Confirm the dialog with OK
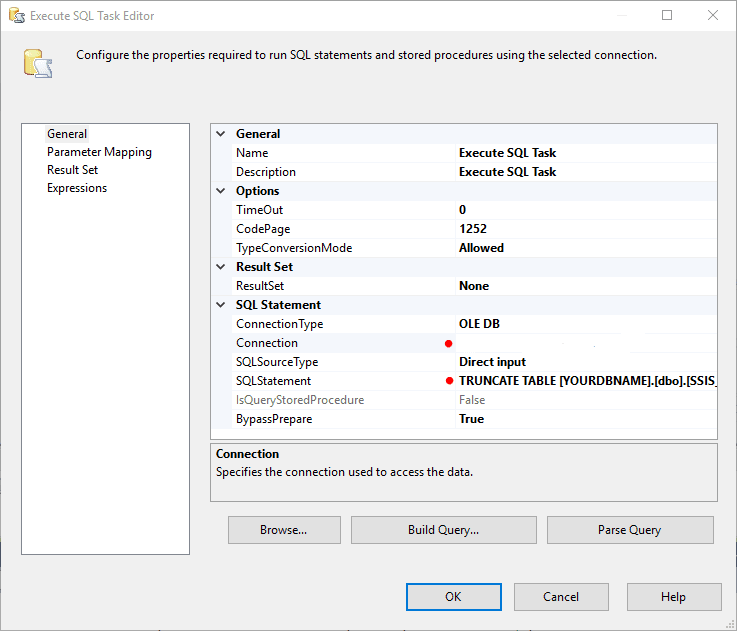 pos(453,597)
